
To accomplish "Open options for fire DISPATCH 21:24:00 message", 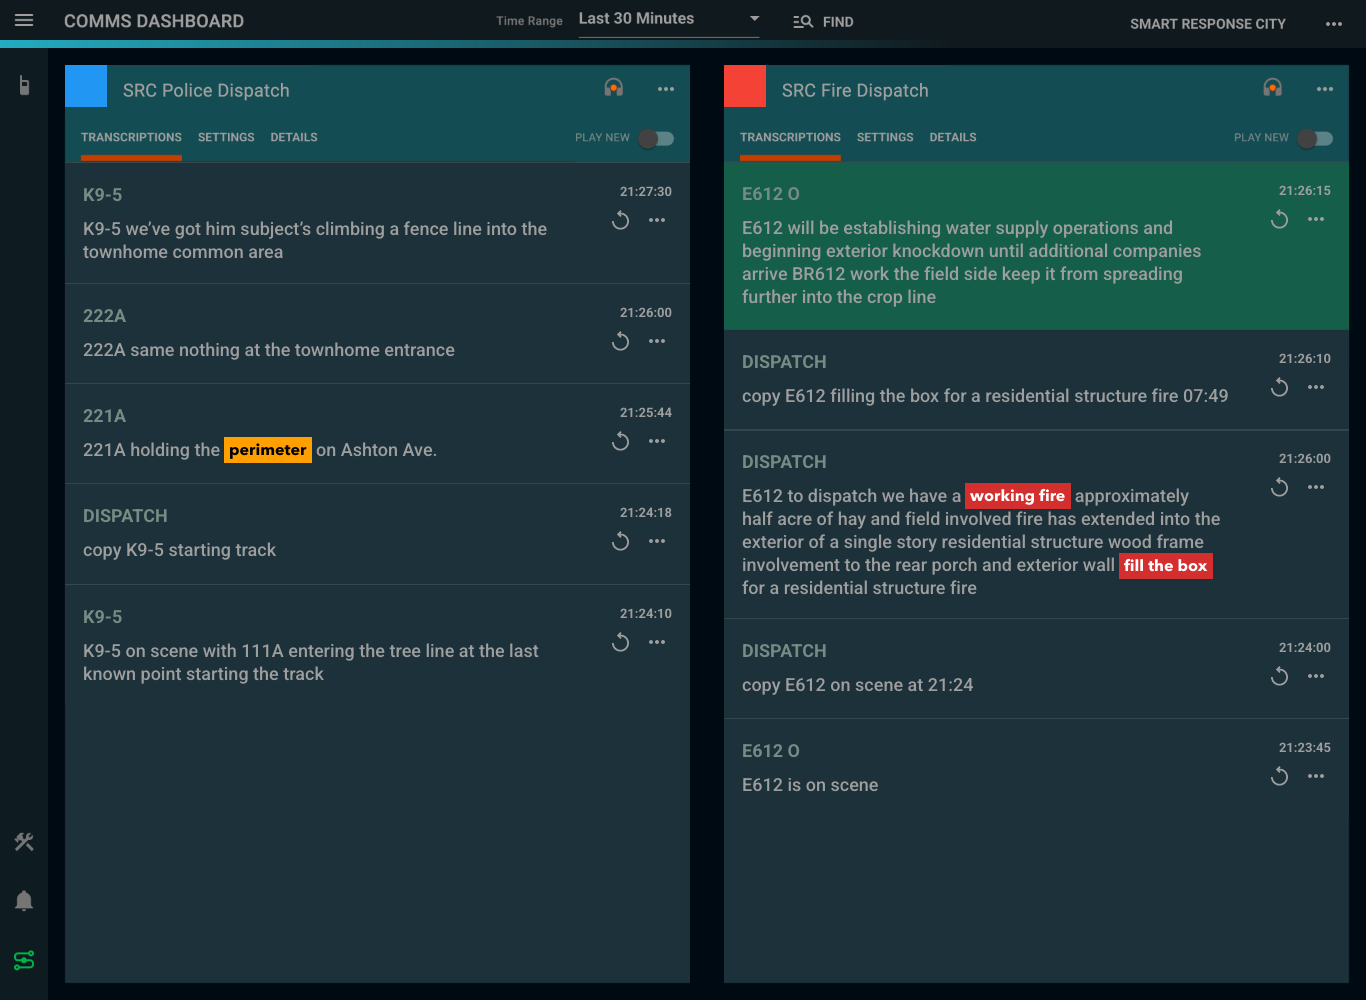I will pyautogui.click(x=1316, y=676).
